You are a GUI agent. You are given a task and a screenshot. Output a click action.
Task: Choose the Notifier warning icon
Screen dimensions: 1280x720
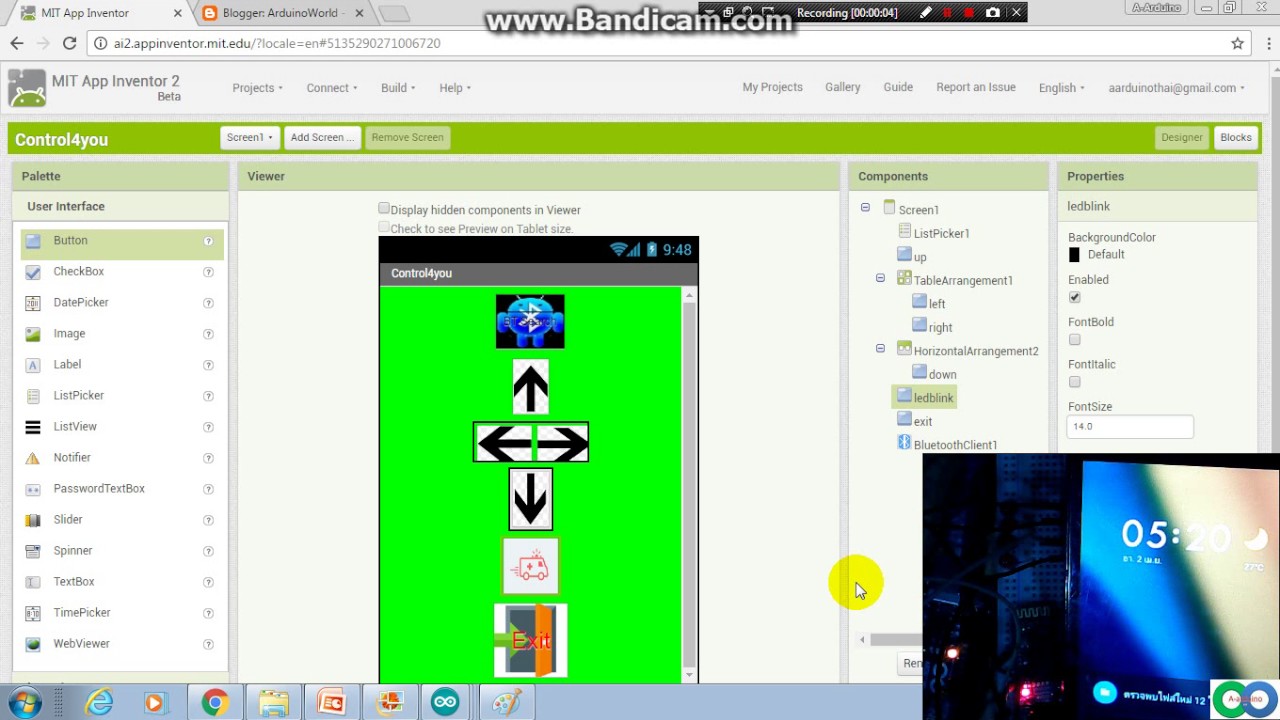pyautogui.click(x=33, y=458)
